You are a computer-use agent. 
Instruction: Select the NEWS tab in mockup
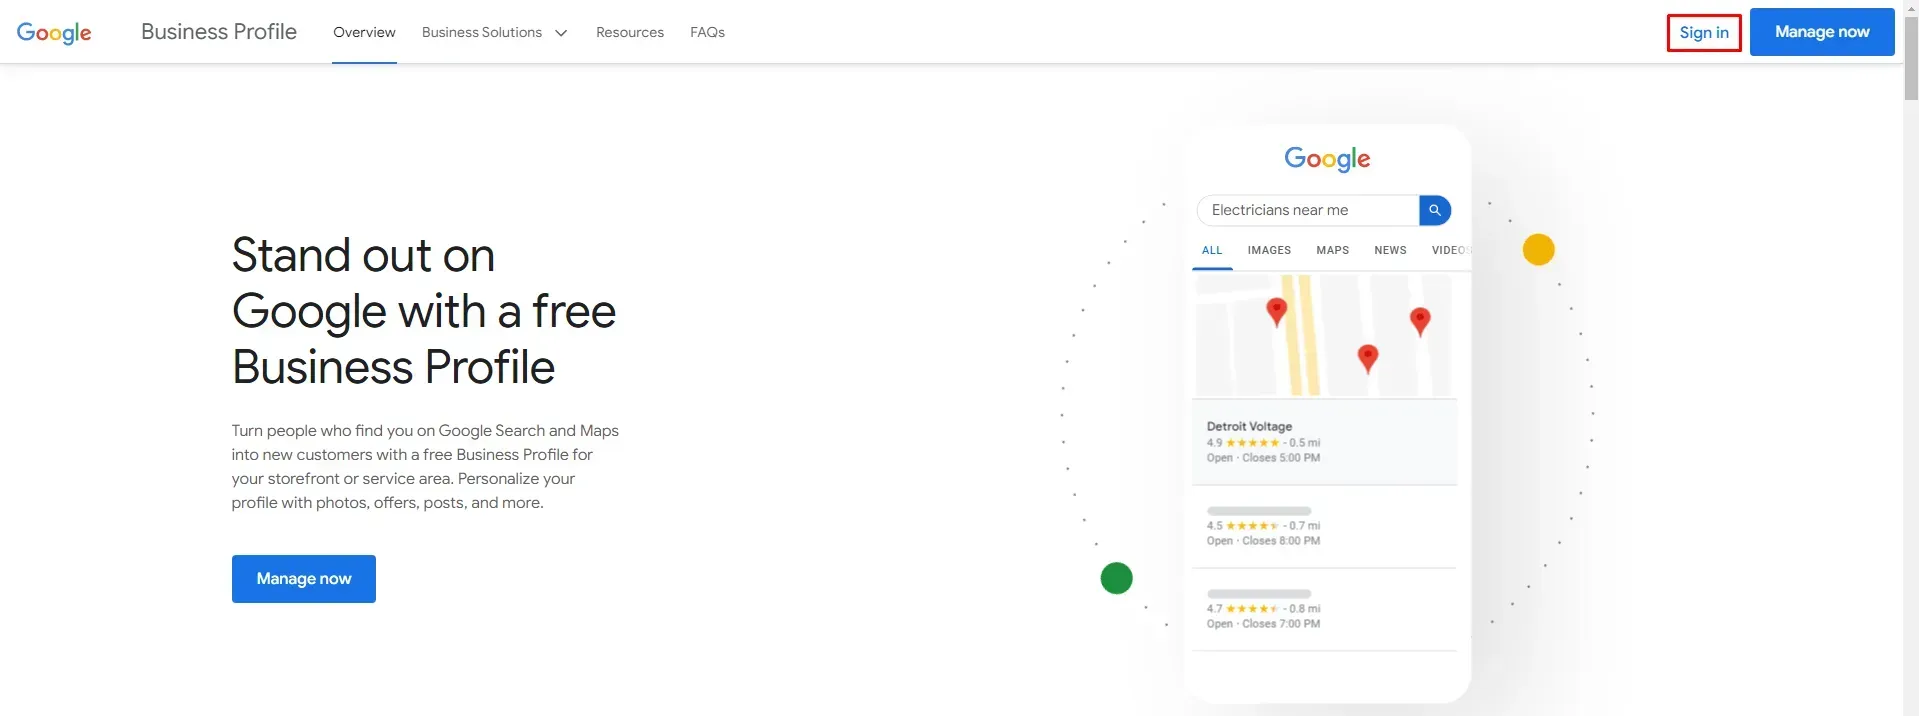coord(1390,250)
